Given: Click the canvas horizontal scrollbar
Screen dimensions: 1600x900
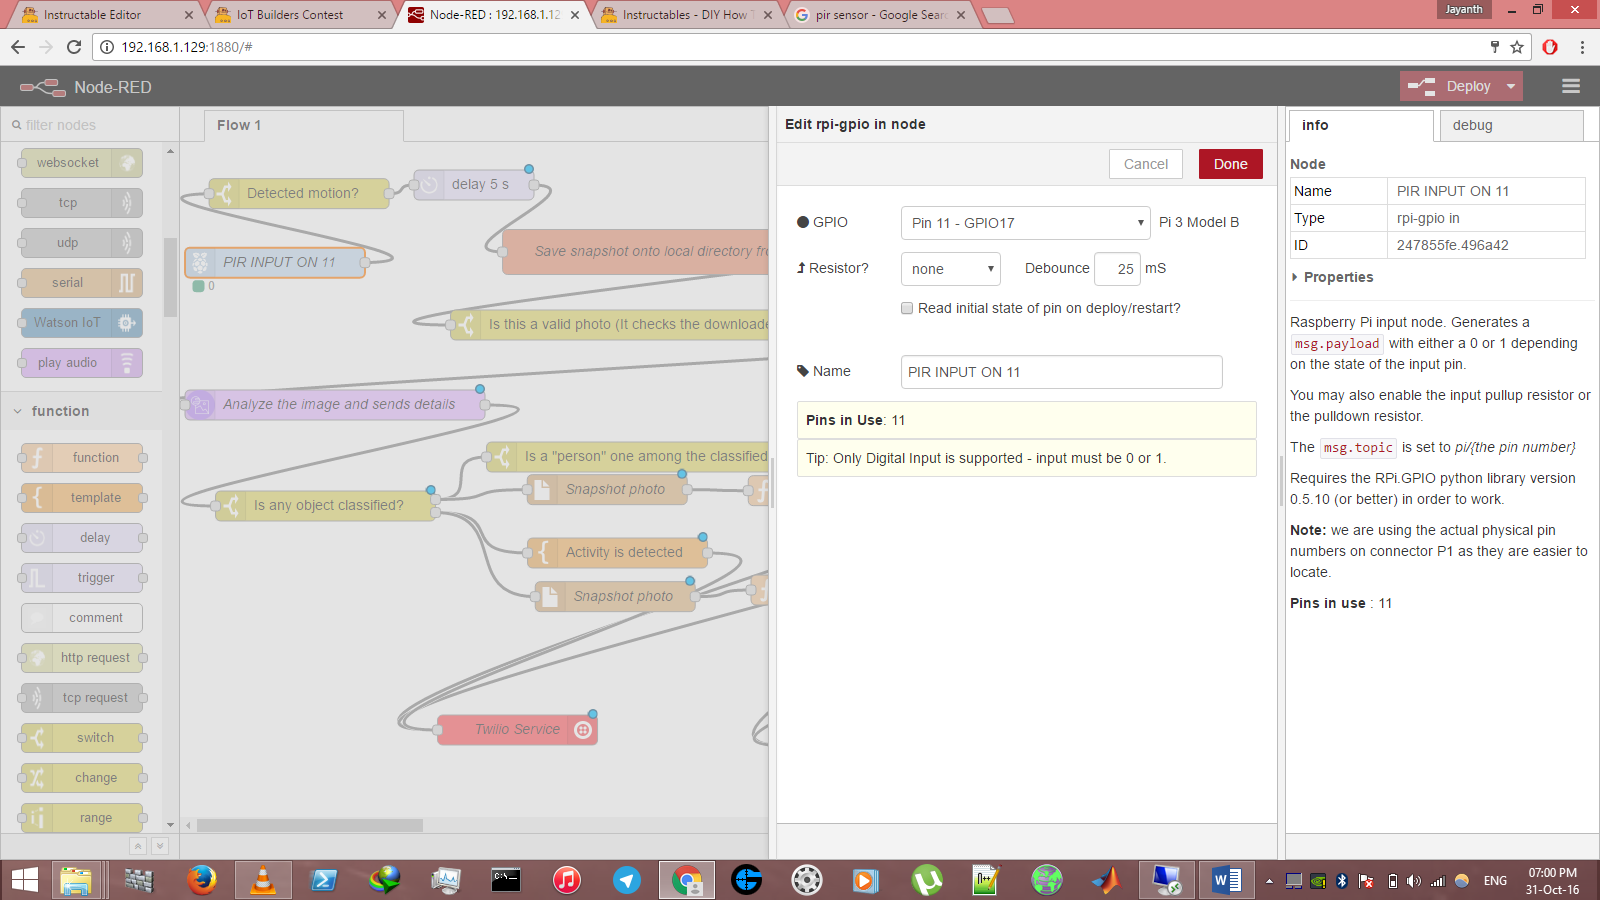Looking at the screenshot, I should tap(310, 826).
